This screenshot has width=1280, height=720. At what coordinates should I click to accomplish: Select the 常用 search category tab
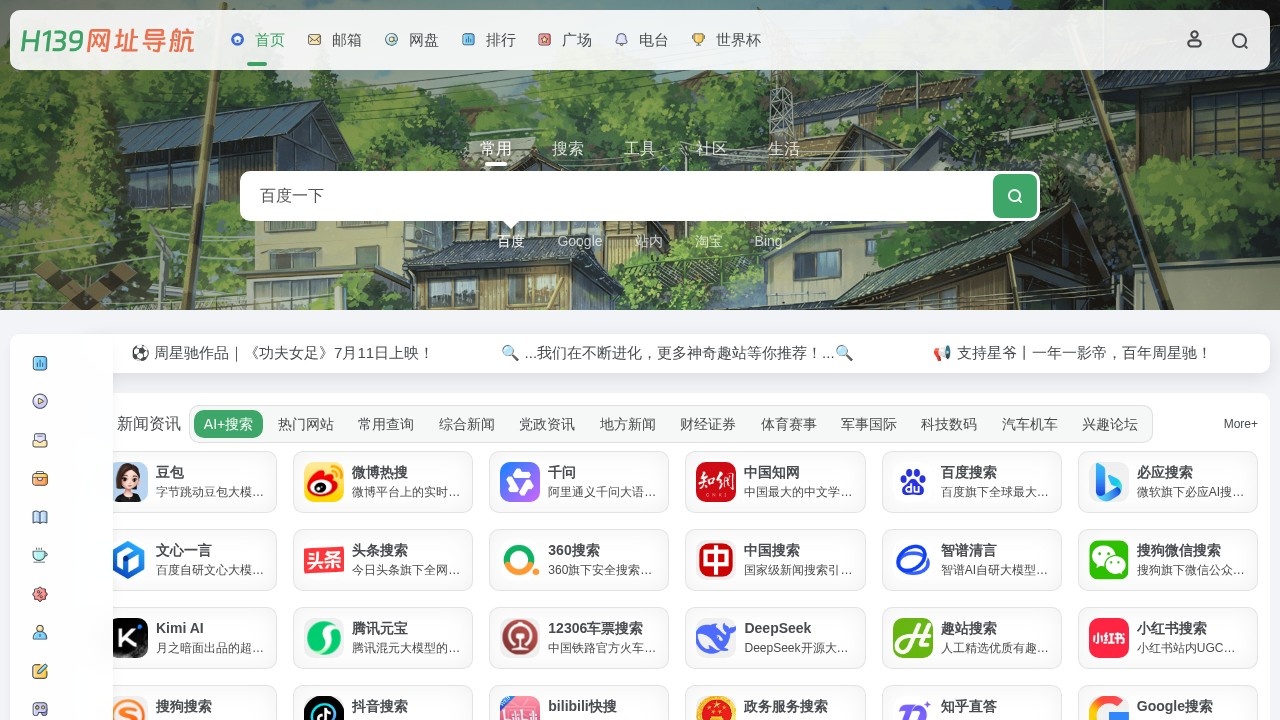[x=496, y=148]
